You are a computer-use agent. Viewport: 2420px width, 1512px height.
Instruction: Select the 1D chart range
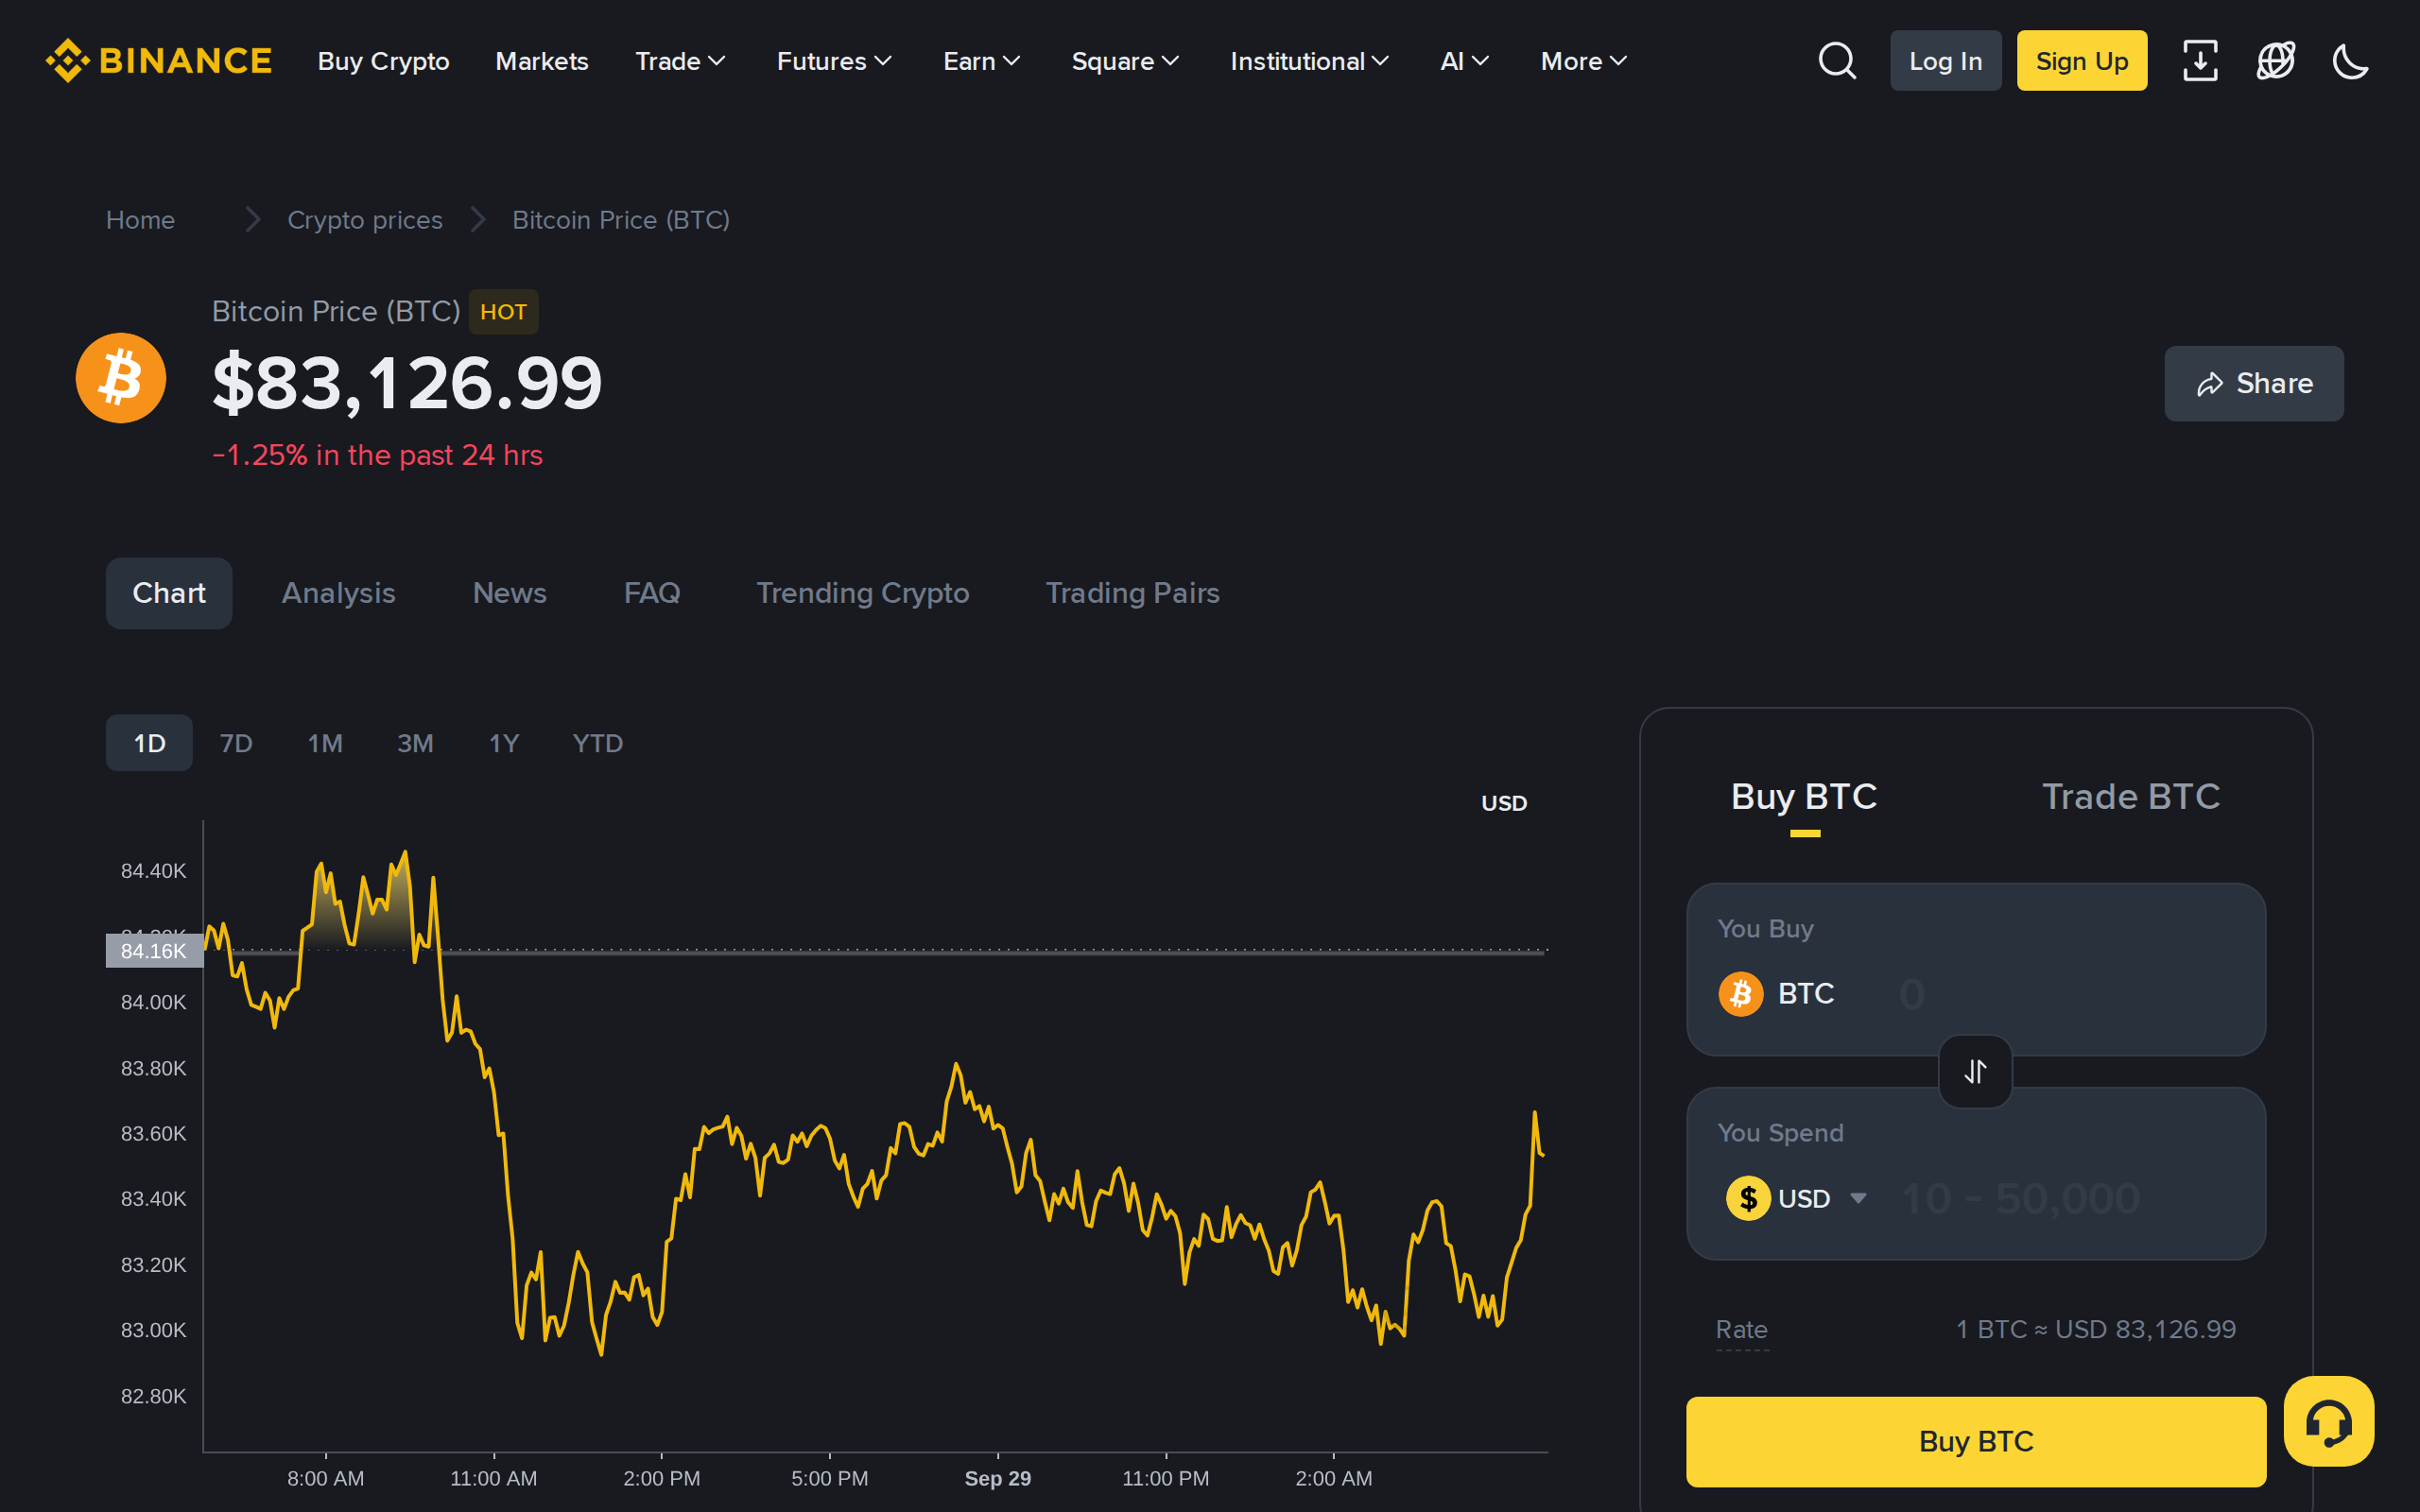(x=149, y=743)
